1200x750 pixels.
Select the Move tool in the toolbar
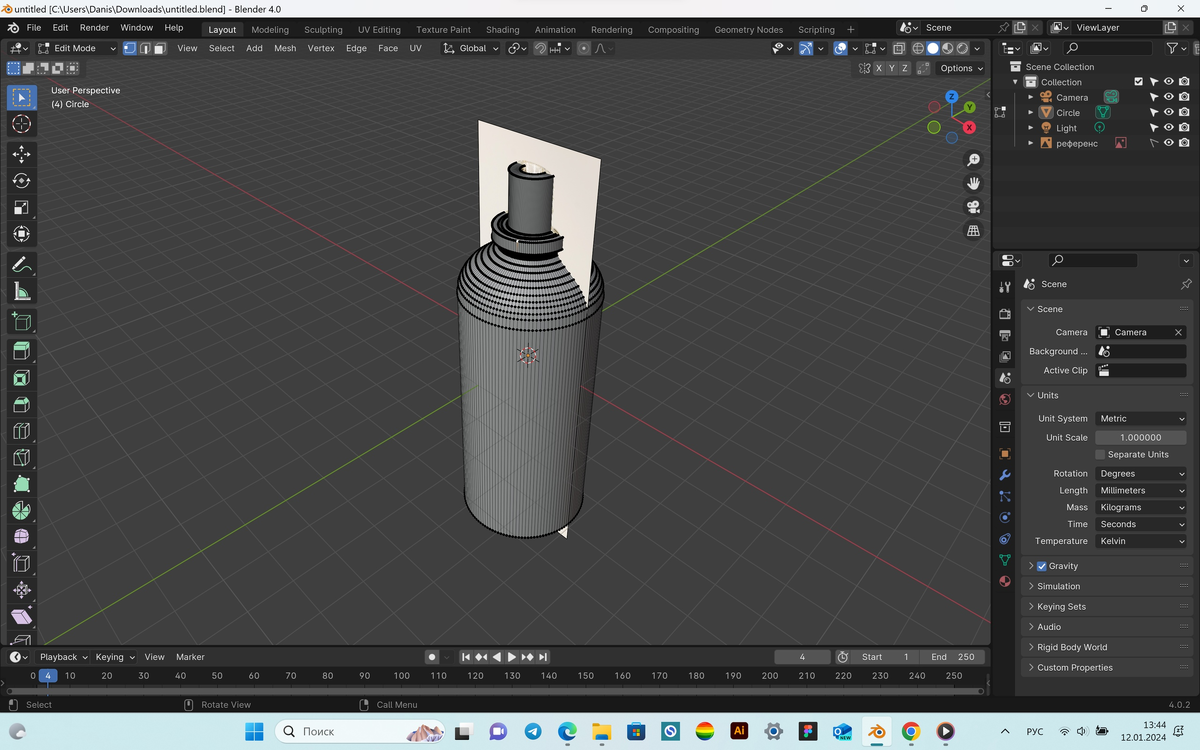coord(21,154)
